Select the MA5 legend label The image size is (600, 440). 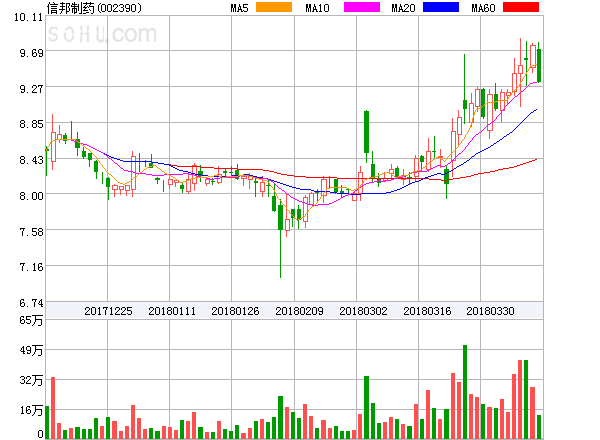tap(239, 8)
